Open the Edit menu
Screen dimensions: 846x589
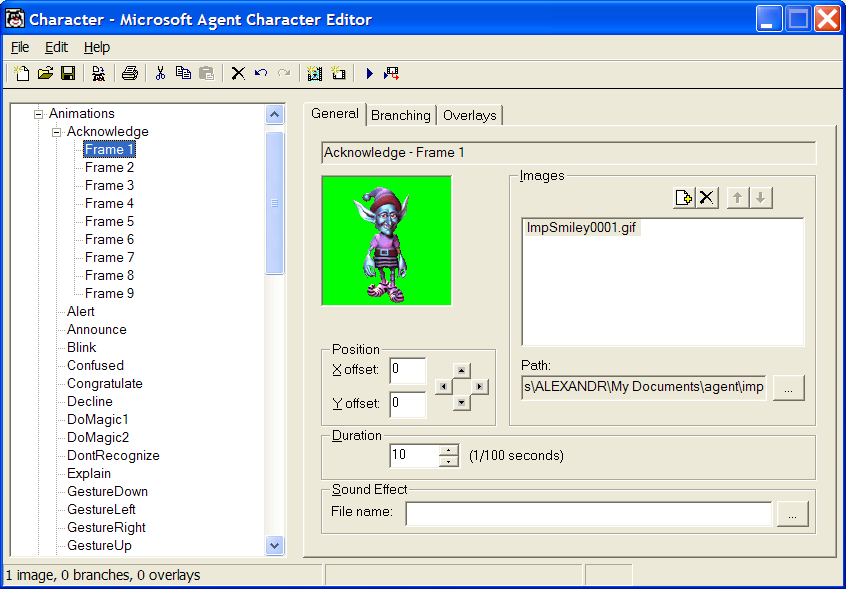(x=56, y=47)
